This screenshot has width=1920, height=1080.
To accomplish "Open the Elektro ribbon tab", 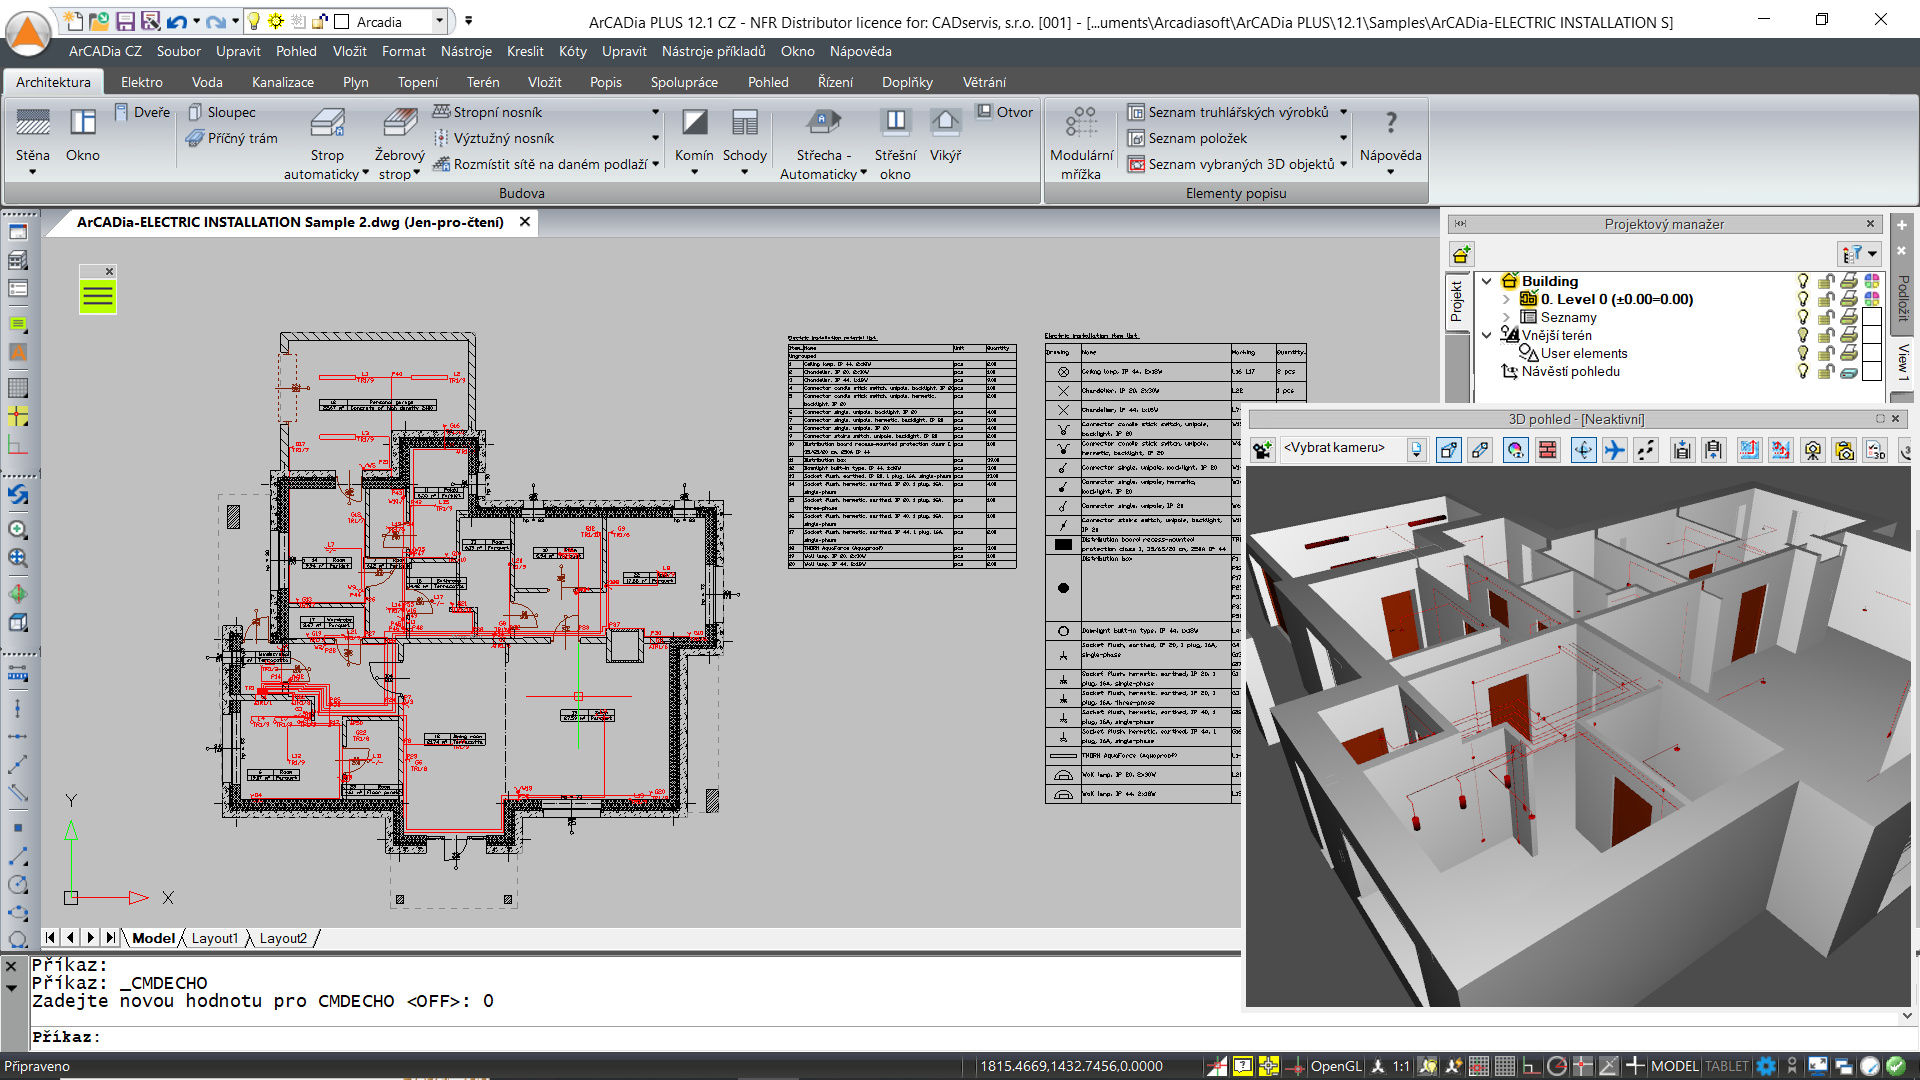I will pyautogui.click(x=141, y=82).
